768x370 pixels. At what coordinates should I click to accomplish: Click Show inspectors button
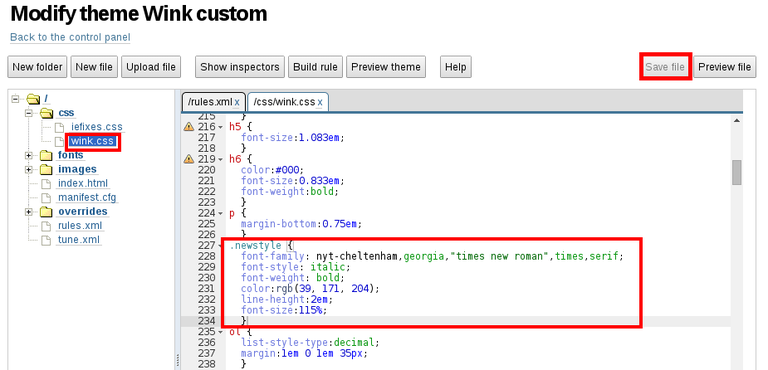[240, 67]
